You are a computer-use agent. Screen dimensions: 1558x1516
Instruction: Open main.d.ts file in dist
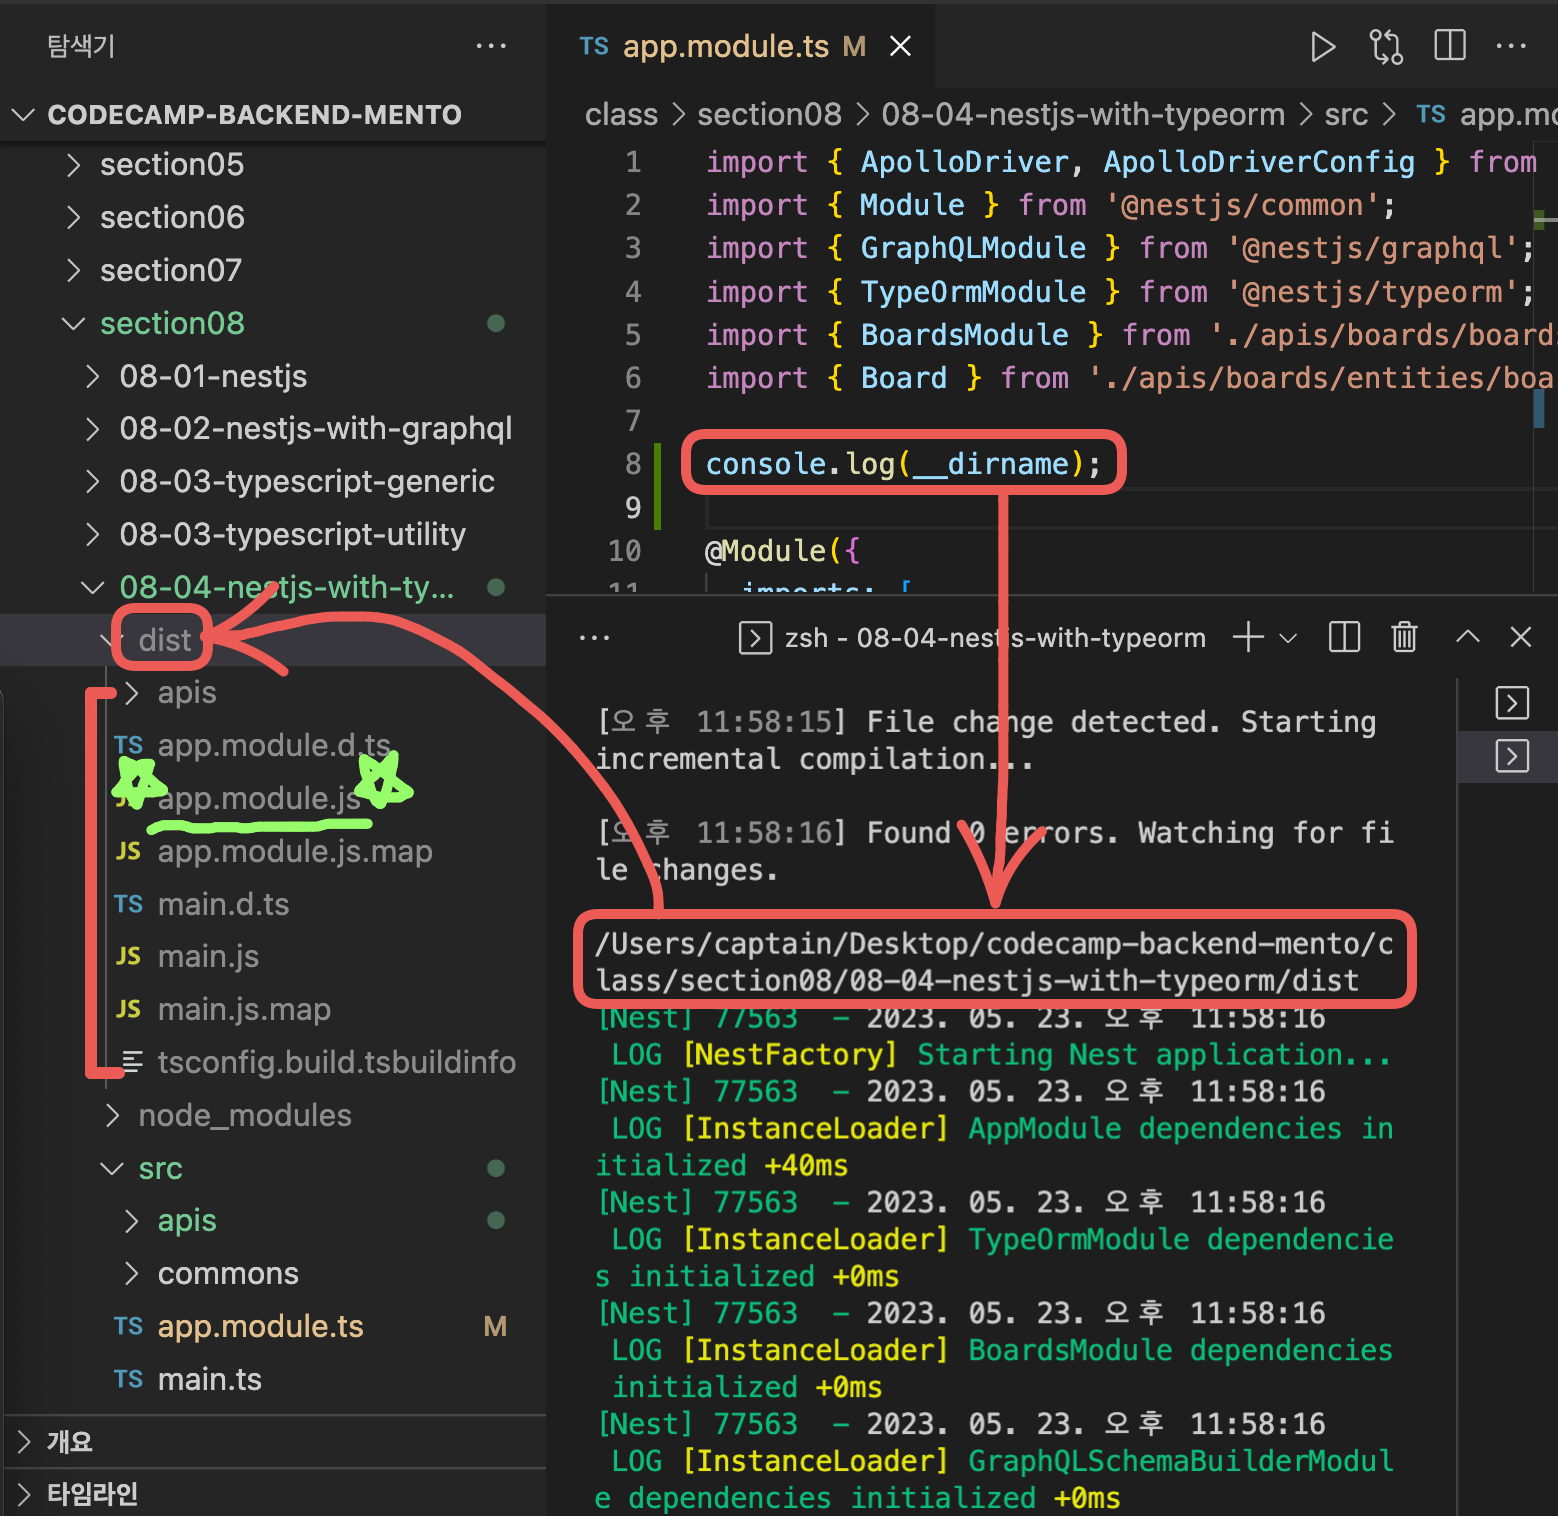click(223, 904)
